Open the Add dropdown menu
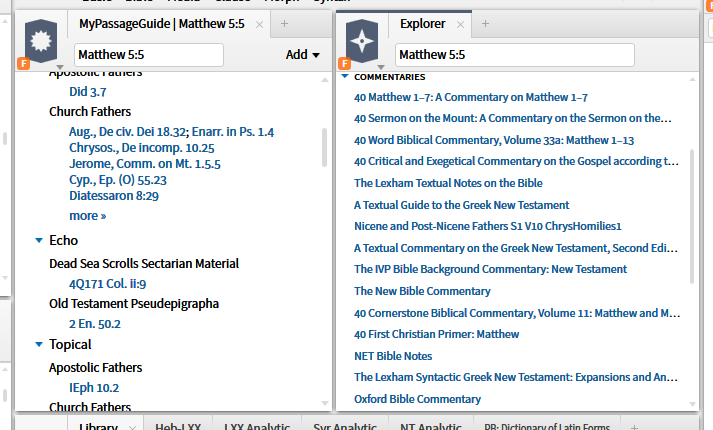The image size is (713, 430). [302, 55]
